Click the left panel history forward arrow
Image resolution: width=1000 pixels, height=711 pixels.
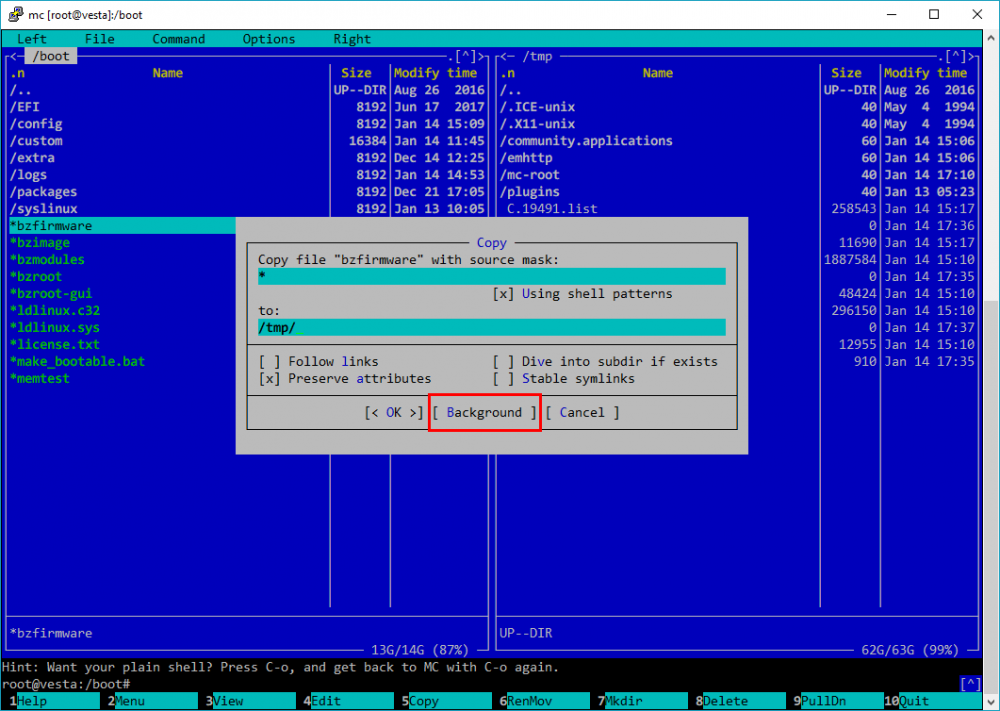tap(482, 56)
